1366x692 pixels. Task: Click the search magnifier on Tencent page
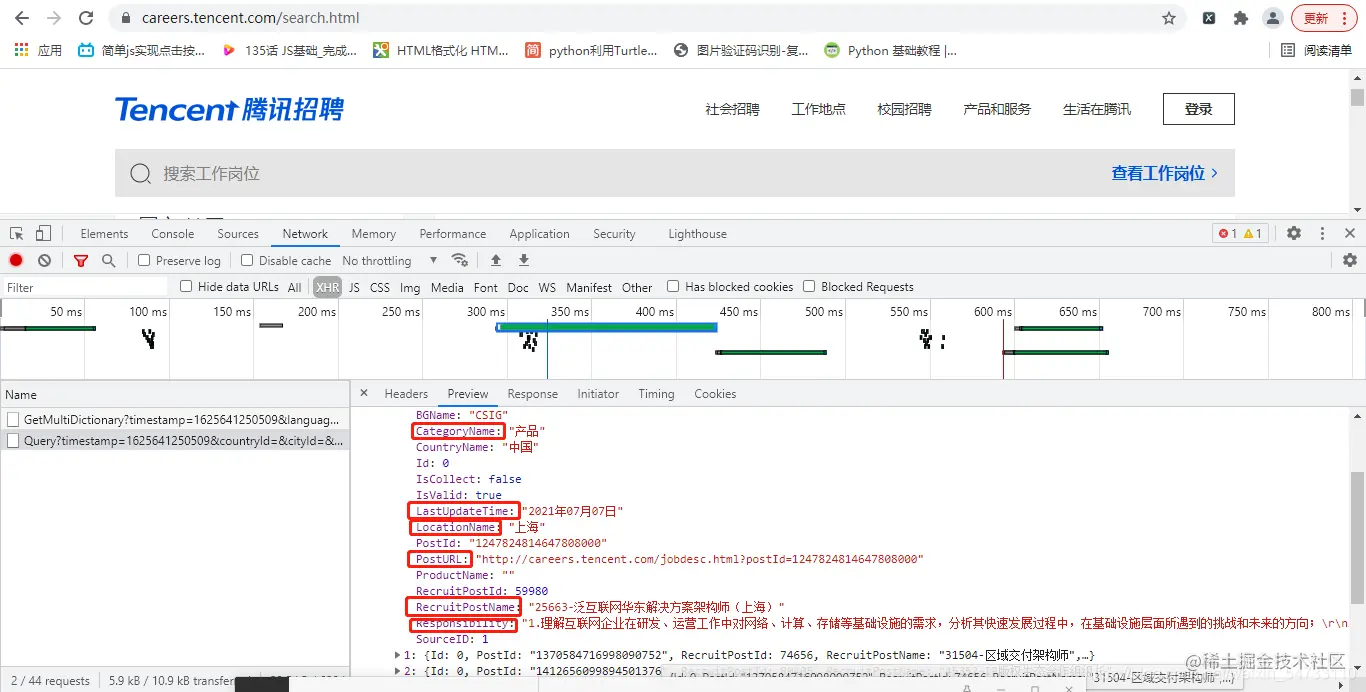[x=140, y=174]
